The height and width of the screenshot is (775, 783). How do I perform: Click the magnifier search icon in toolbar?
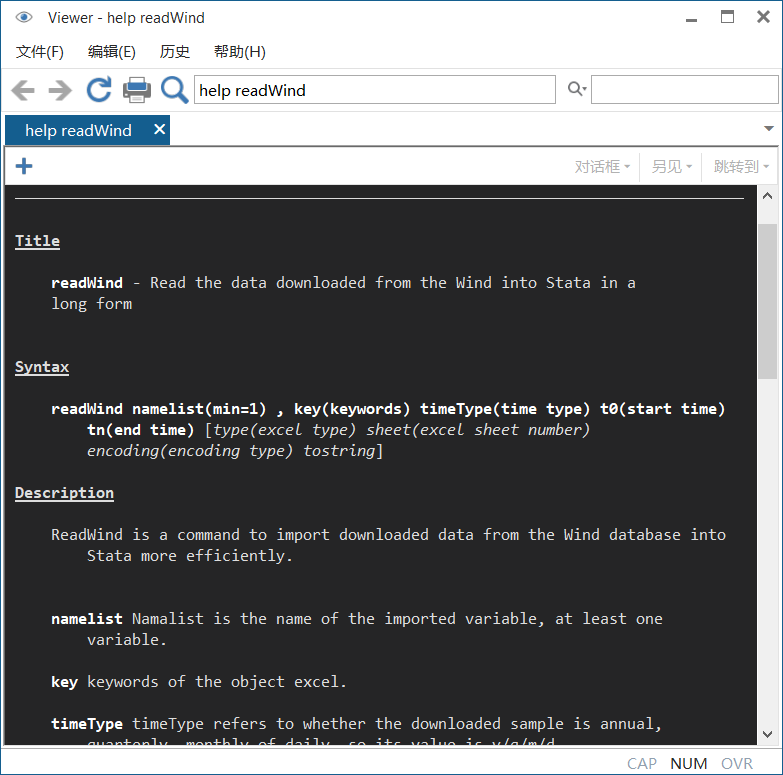[x=175, y=90]
